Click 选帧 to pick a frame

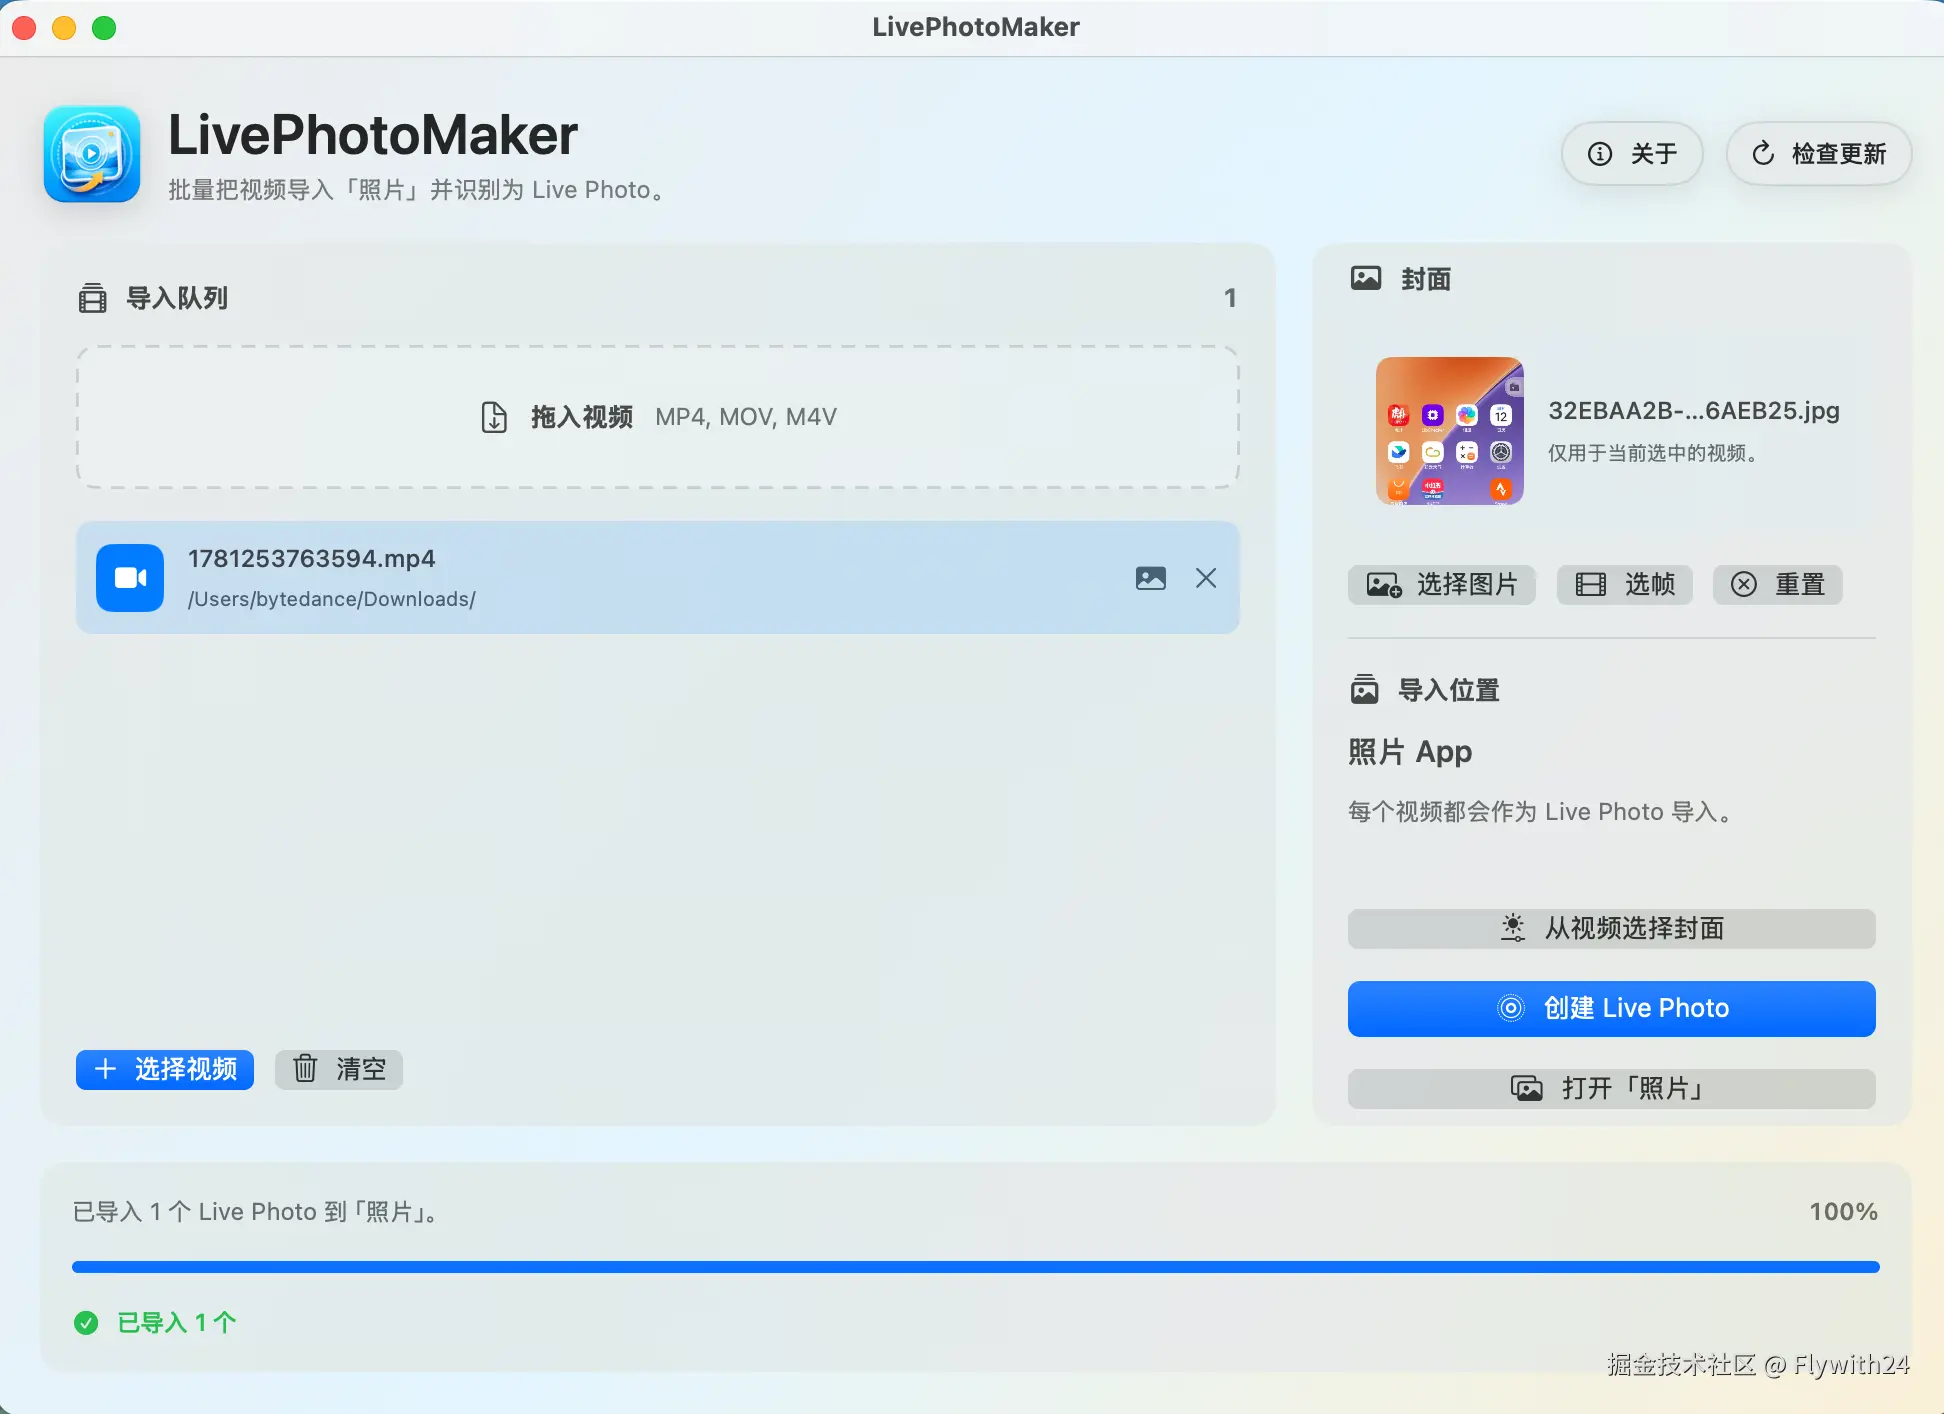1625,584
